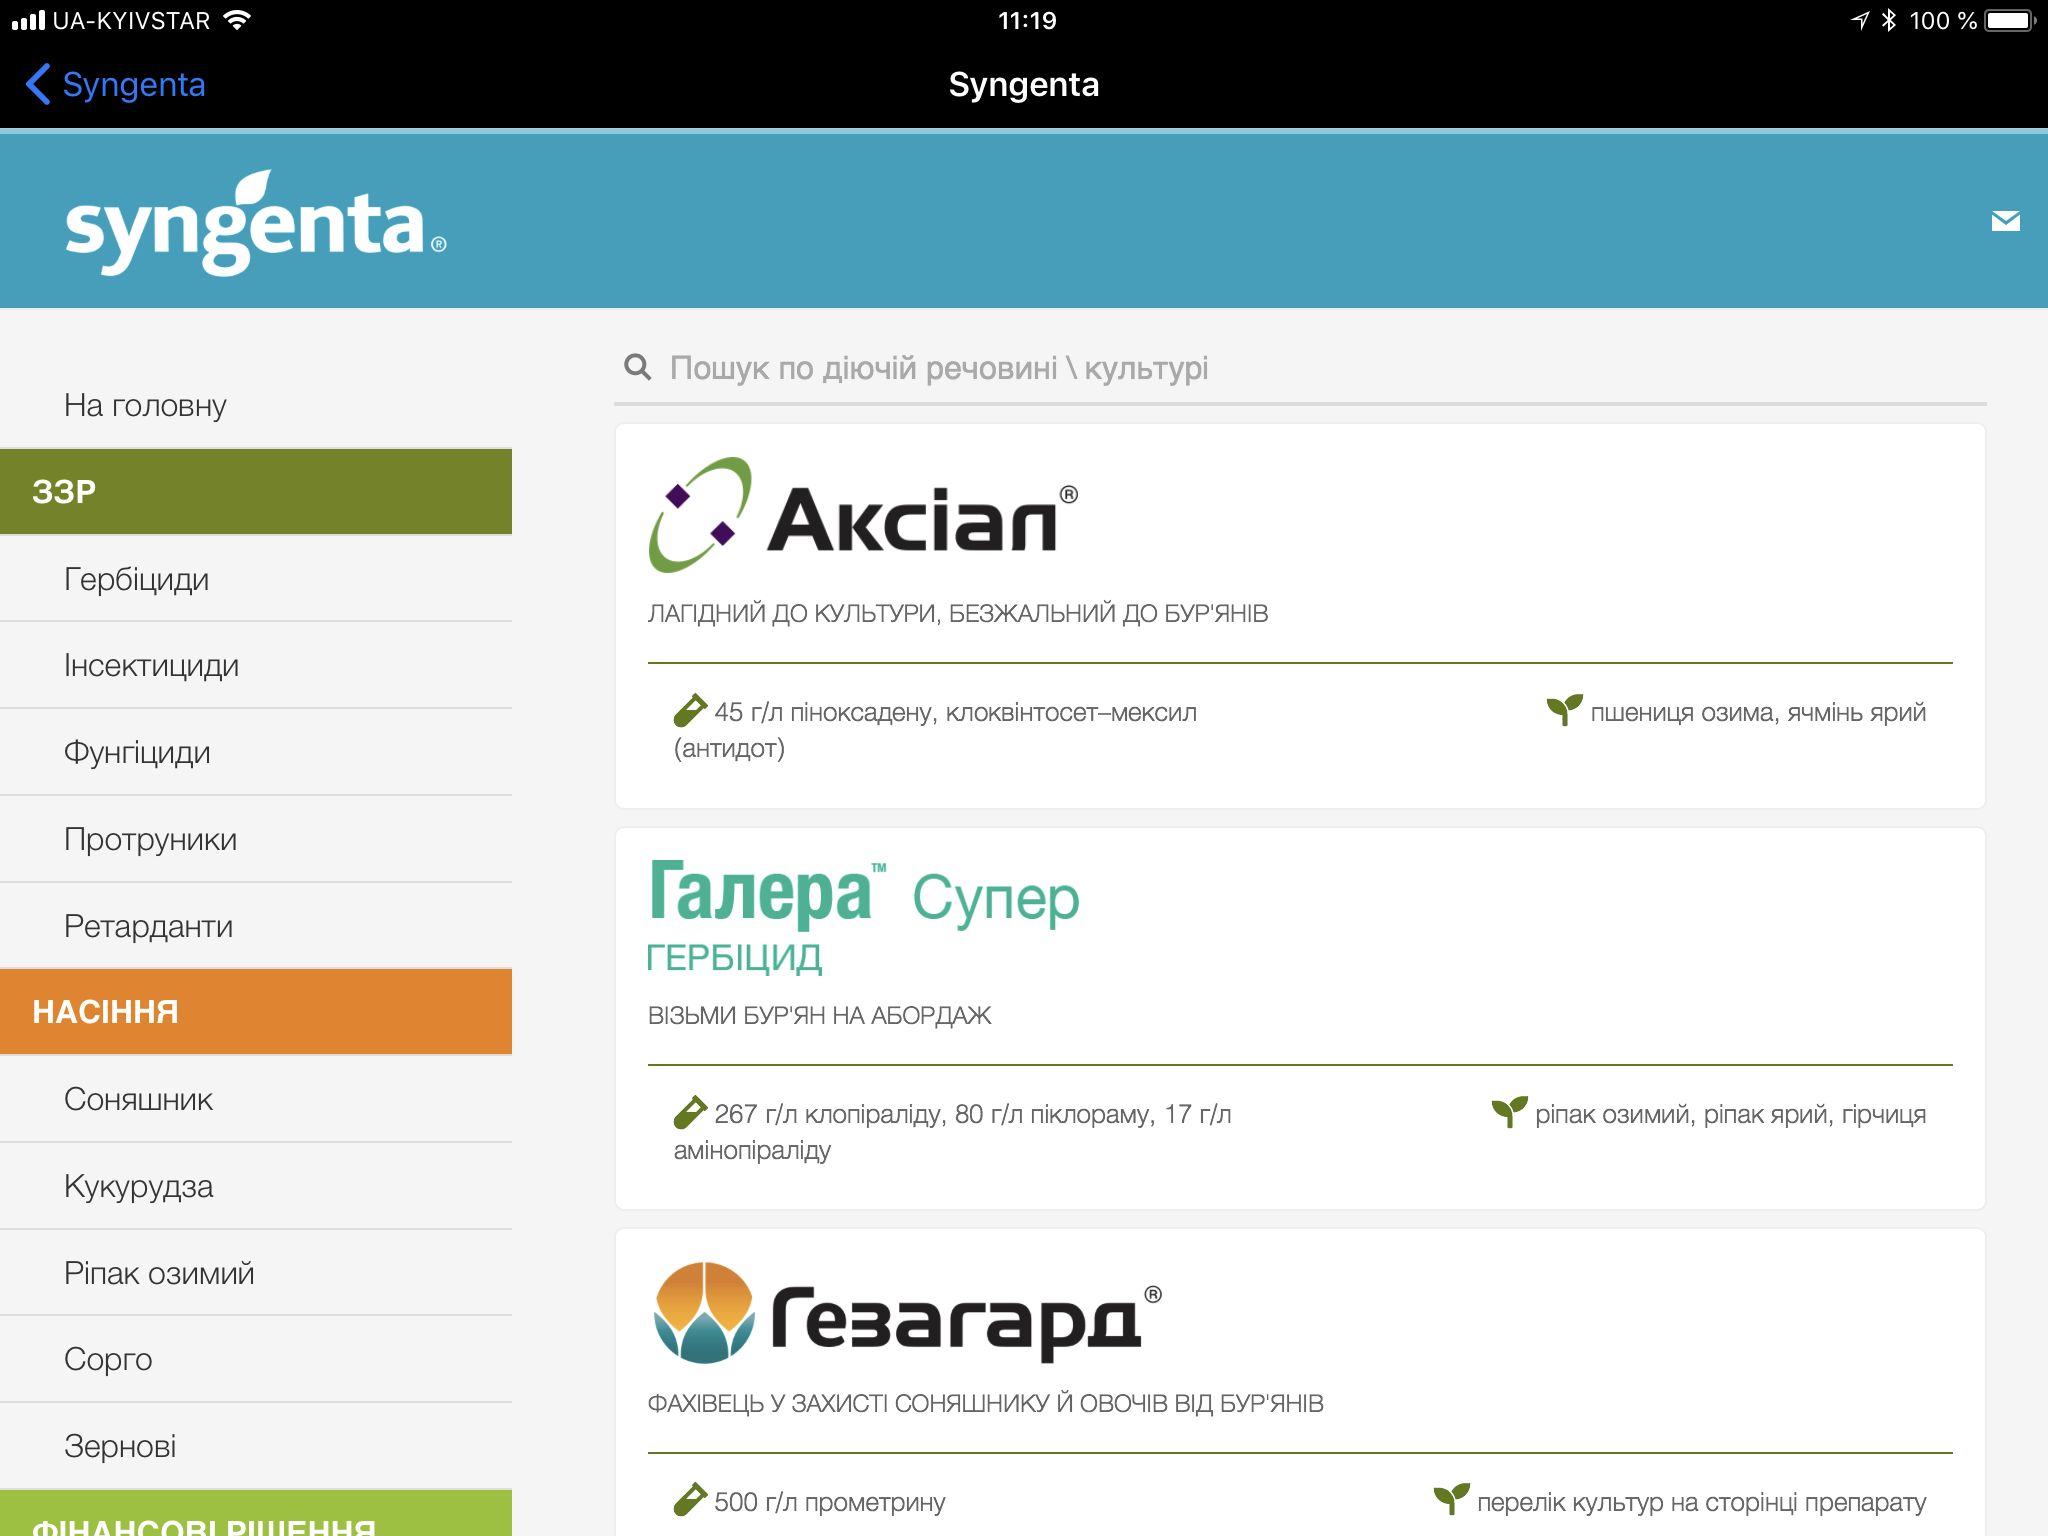This screenshot has height=1536, width=2048.
Task: Tap sprout icon beside пшениця озима
Action: pos(1564,710)
